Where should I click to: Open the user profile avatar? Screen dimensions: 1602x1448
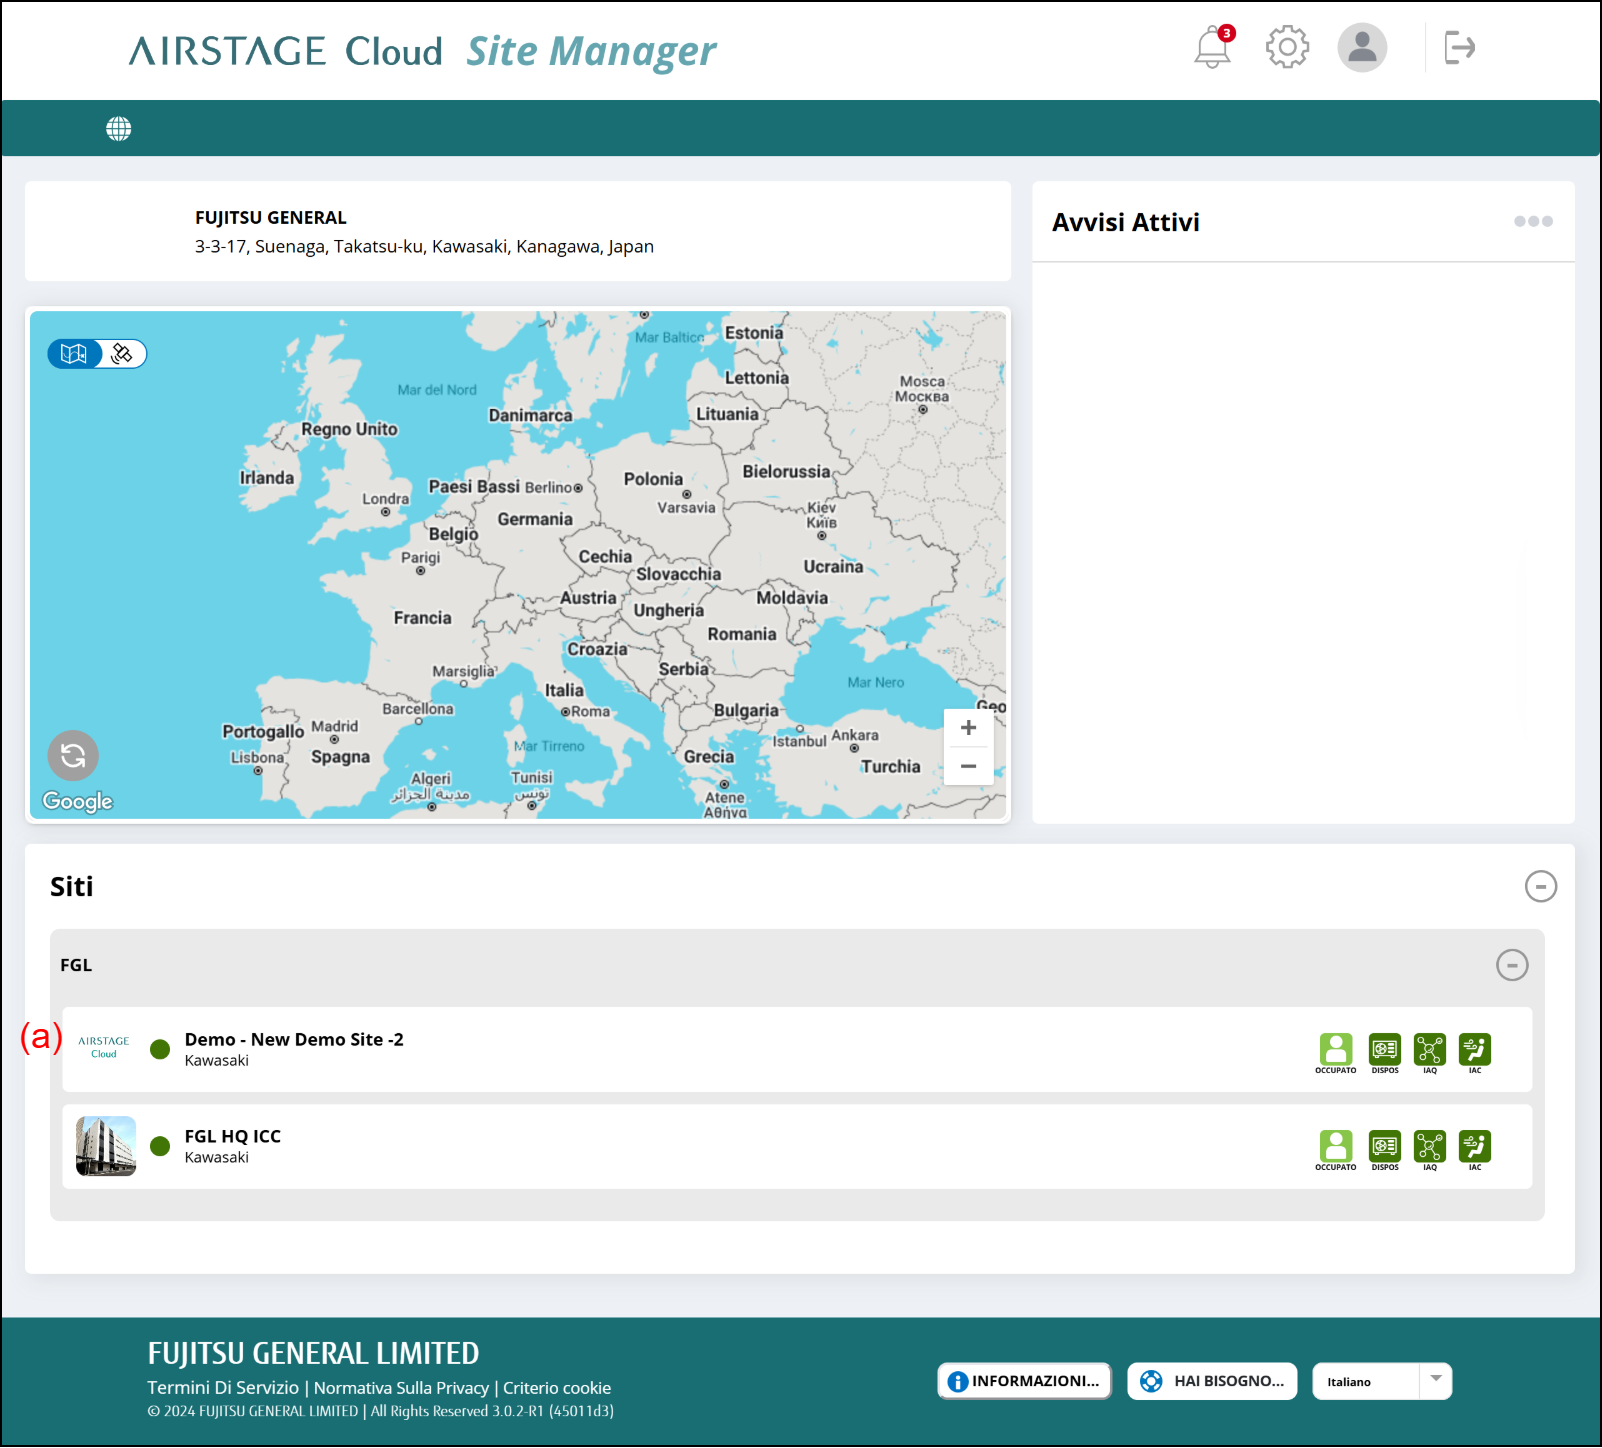pos(1362,47)
